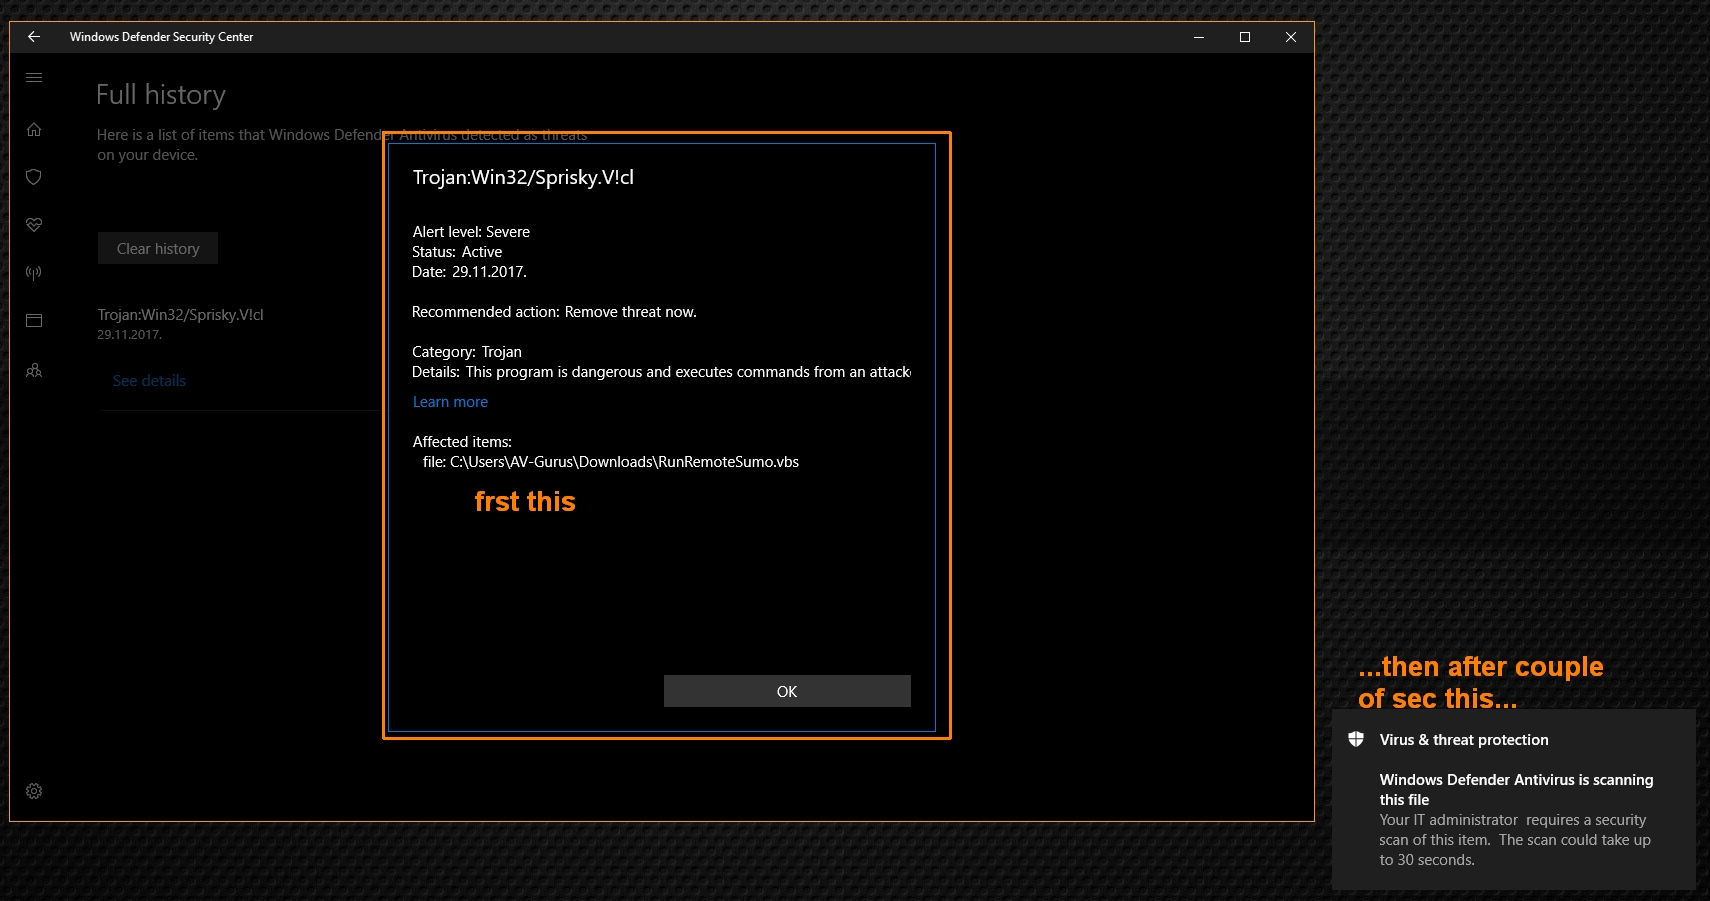1710x901 pixels.
Task: Open Virus & threat protection shield icon
Action: click(34, 177)
